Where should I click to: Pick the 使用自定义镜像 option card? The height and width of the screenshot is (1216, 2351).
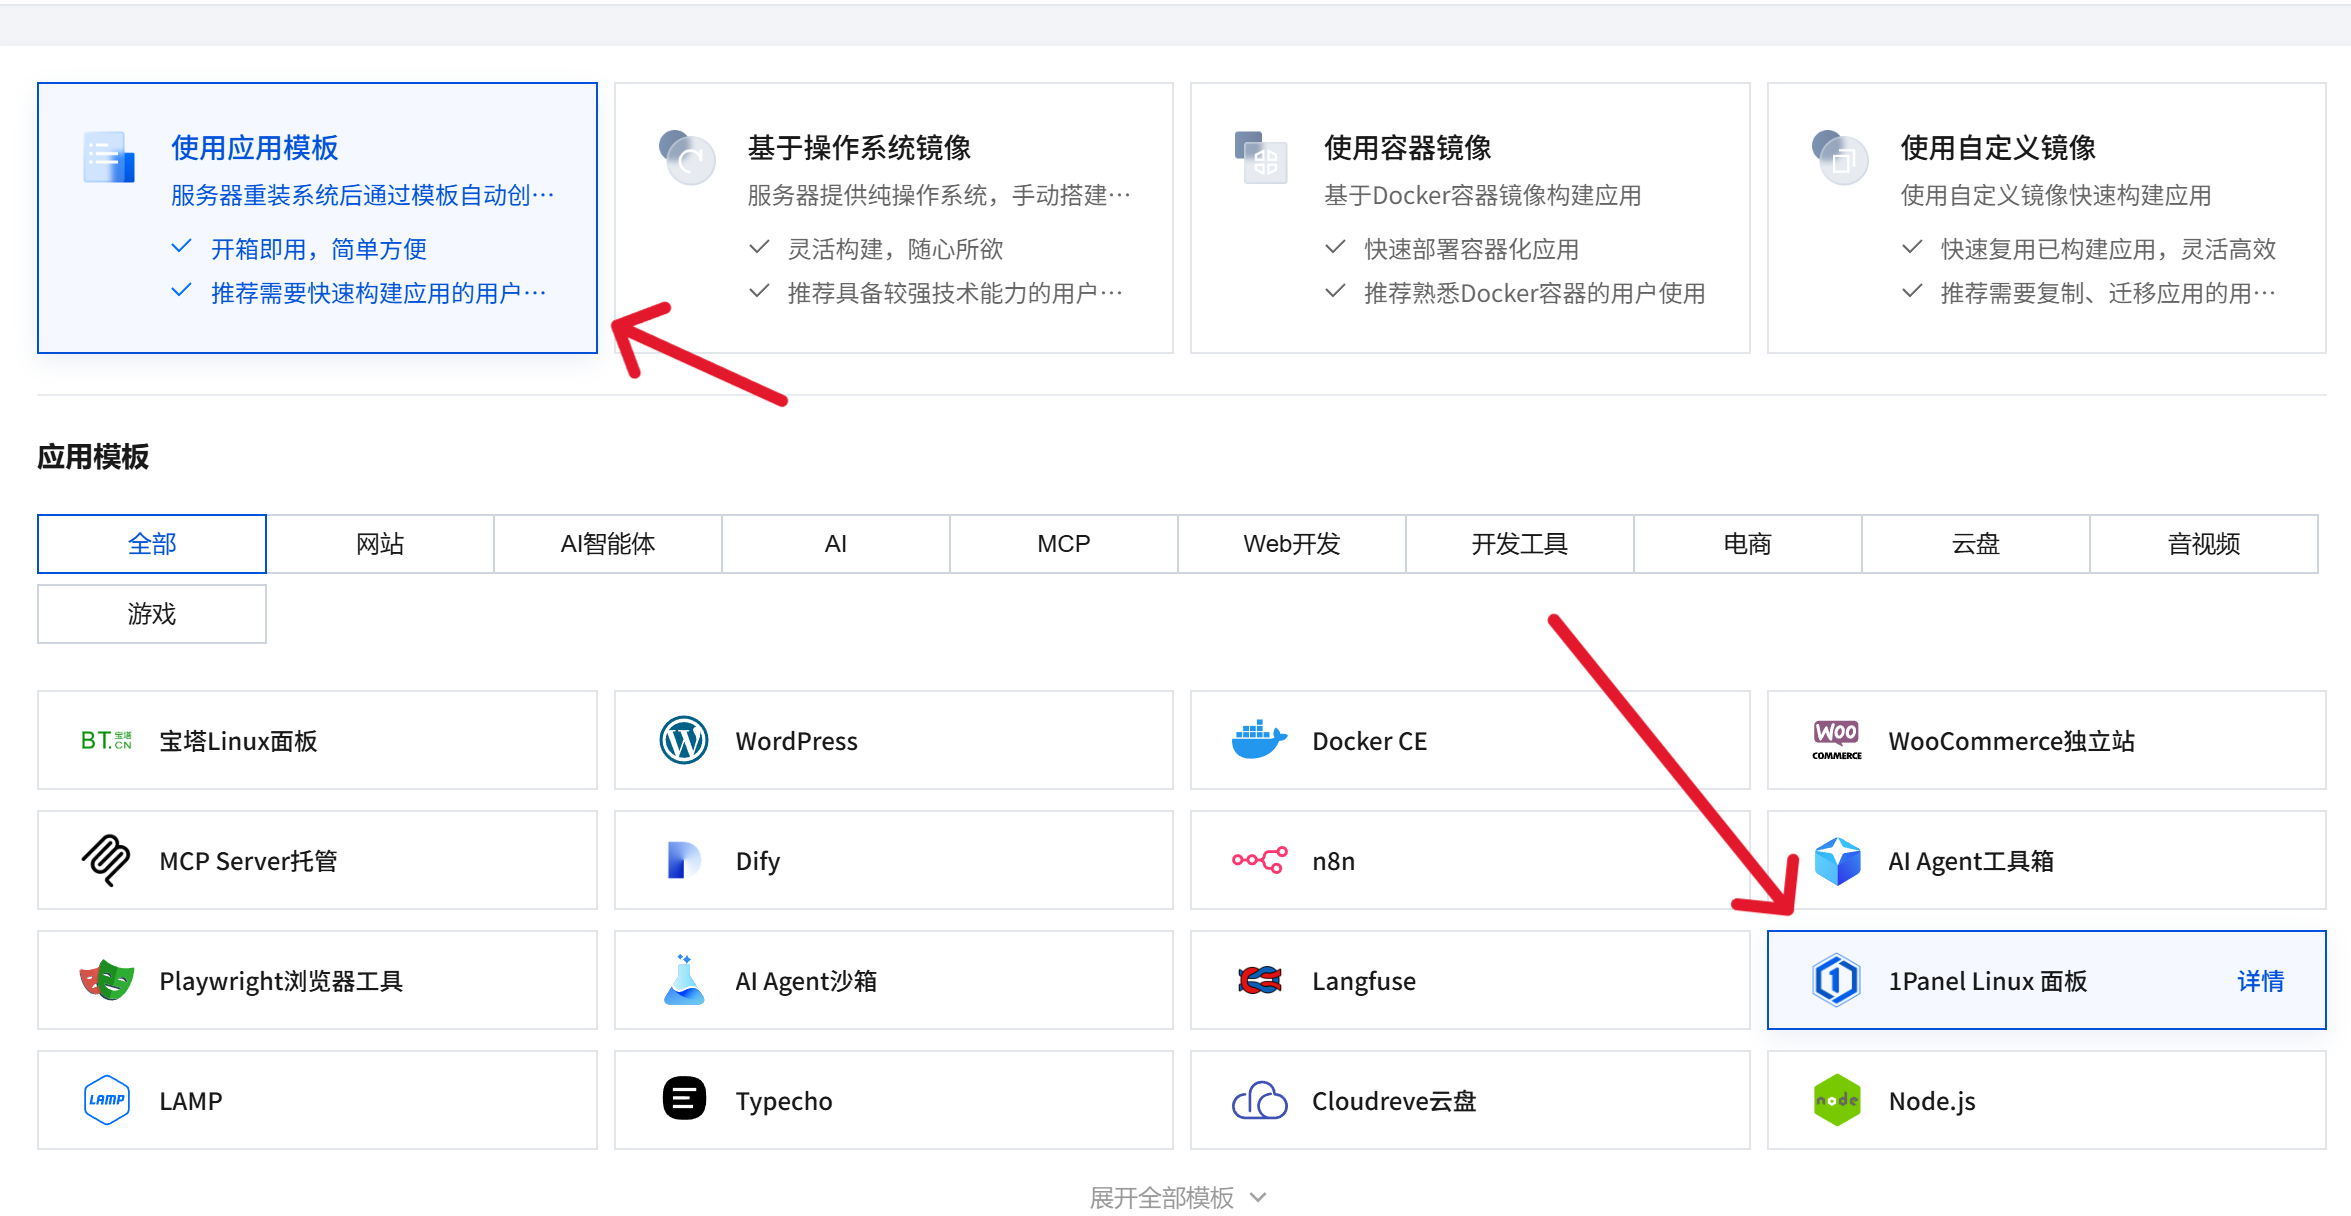click(2046, 218)
